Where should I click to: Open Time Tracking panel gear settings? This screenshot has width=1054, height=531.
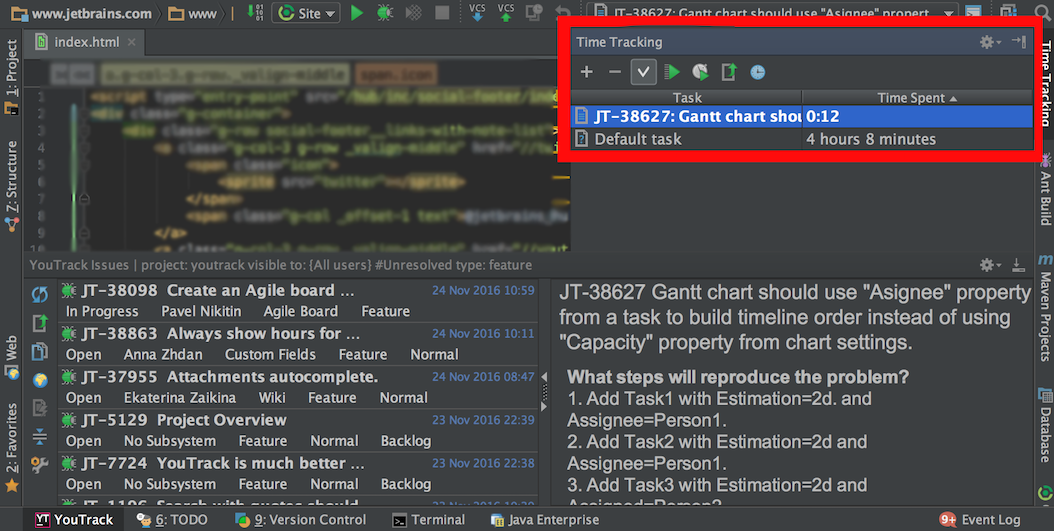click(x=989, y=42)
